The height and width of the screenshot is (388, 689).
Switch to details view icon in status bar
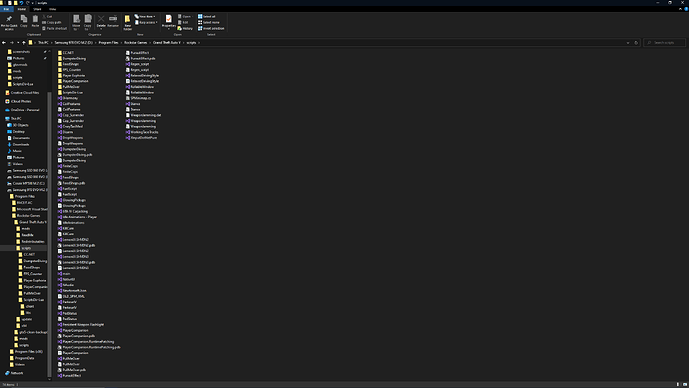pos(678,384)
